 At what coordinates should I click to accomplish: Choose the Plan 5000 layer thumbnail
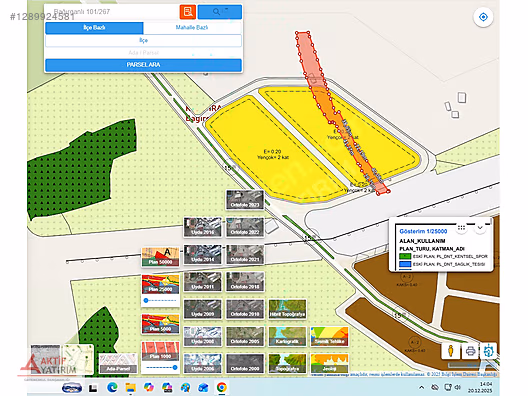tap(160, 324)
